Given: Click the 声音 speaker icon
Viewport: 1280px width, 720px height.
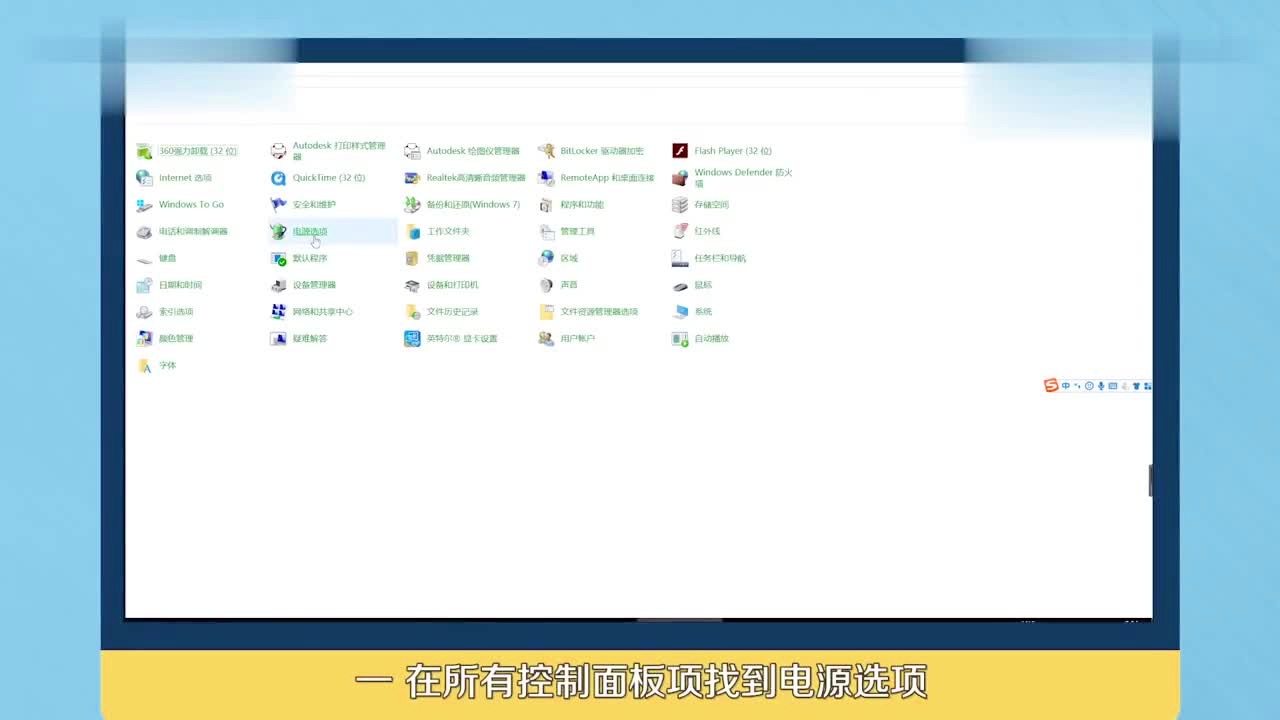Looking at the screenshot, I should pyautogui.click(x=546, y=285).
